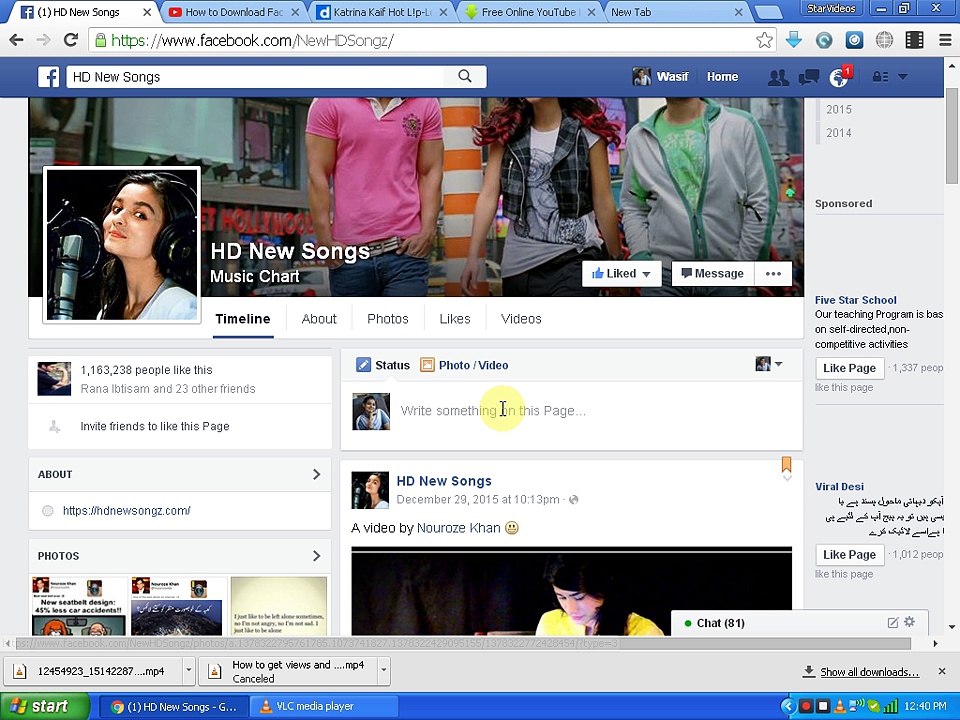Go back in browser history
This screenshot has width=960, height=720.
[17, 40]
